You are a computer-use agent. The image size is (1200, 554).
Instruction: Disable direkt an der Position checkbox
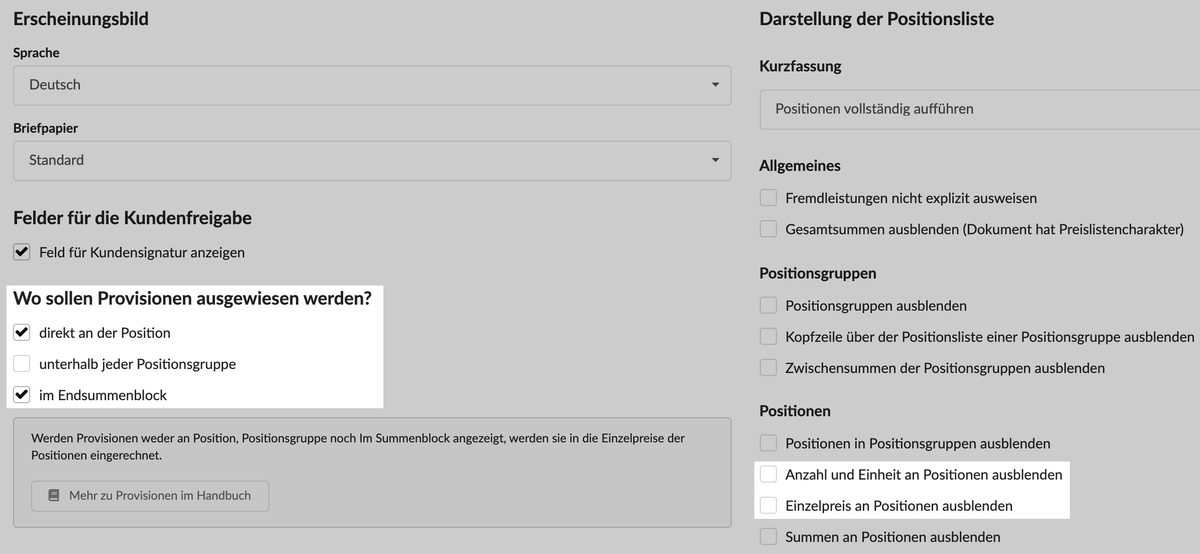pos(22,332)
